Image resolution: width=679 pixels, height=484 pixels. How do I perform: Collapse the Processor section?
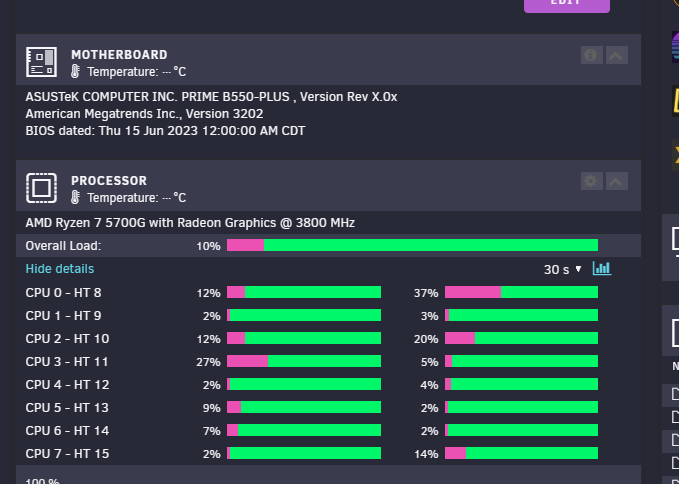click(x=617, y=181)
